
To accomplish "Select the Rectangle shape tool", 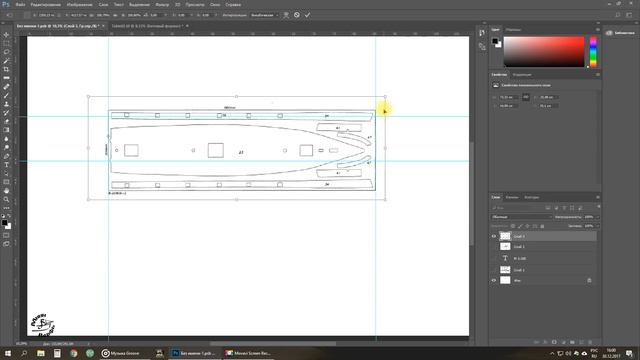I will click(6, 182).
